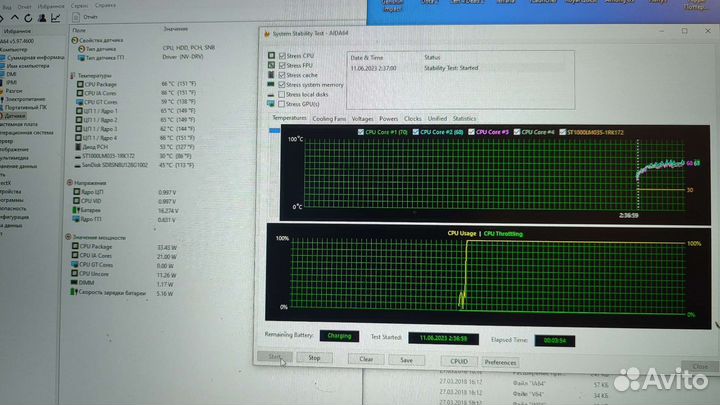Select Имя компьютера in the tree

[28, 66]
